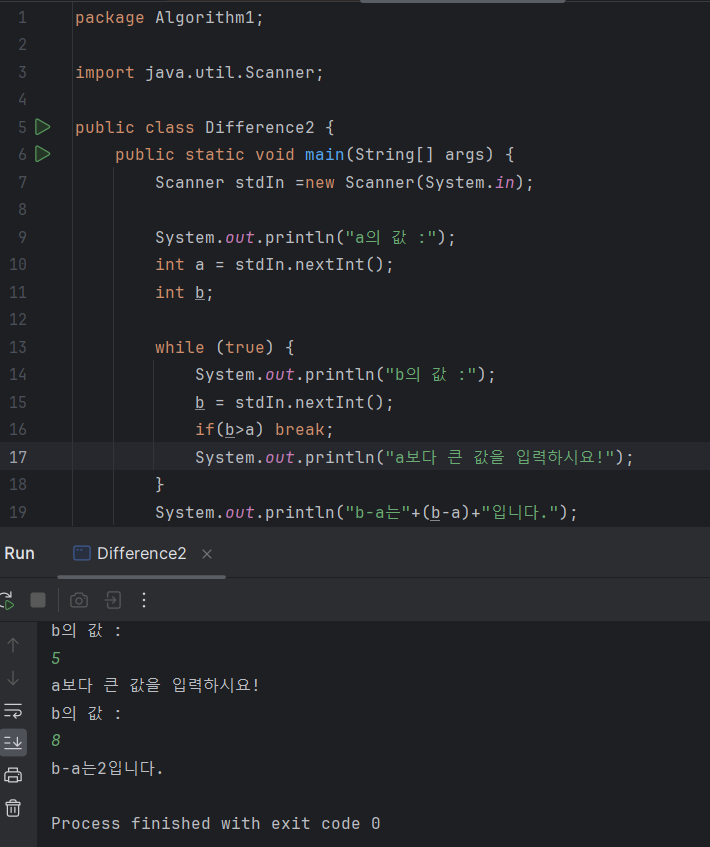Take a thread dump with the camera icon
The height and width of the screenshot is (847, 710).
tap(79, 600)
